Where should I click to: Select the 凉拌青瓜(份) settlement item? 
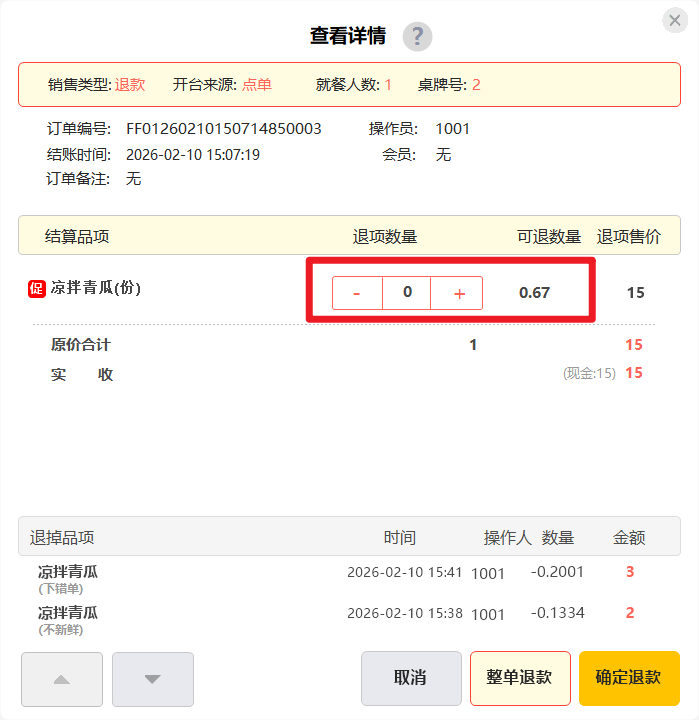(96, 288)
